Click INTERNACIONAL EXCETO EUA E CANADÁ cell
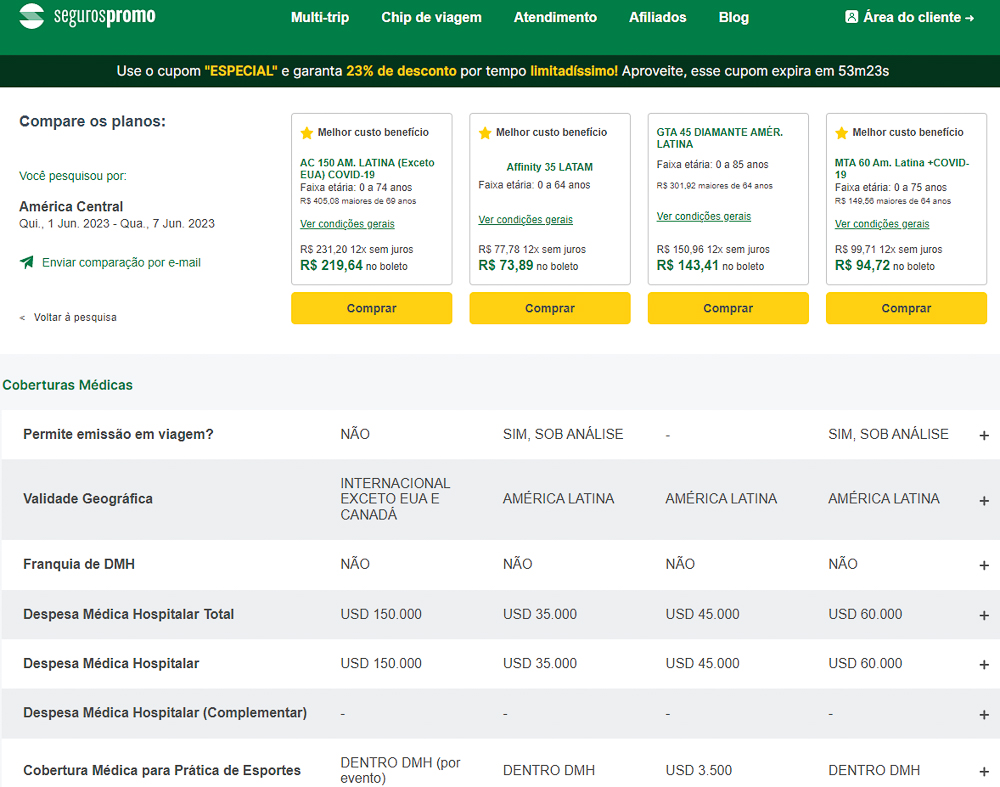 point(395,499)
